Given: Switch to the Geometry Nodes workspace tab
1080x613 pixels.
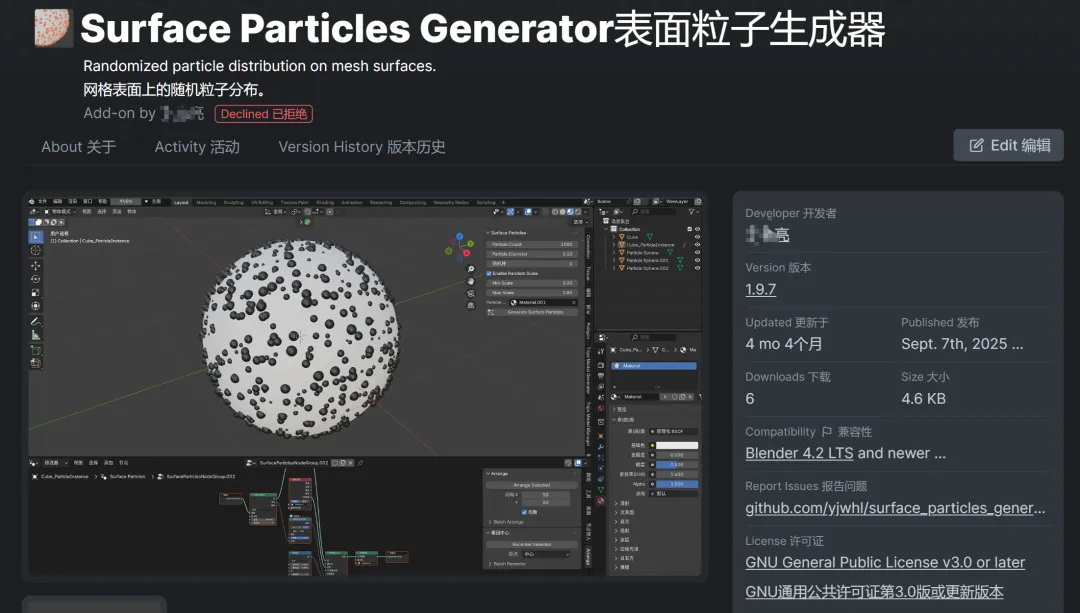Looking at the screenshot, I should 451,202.
